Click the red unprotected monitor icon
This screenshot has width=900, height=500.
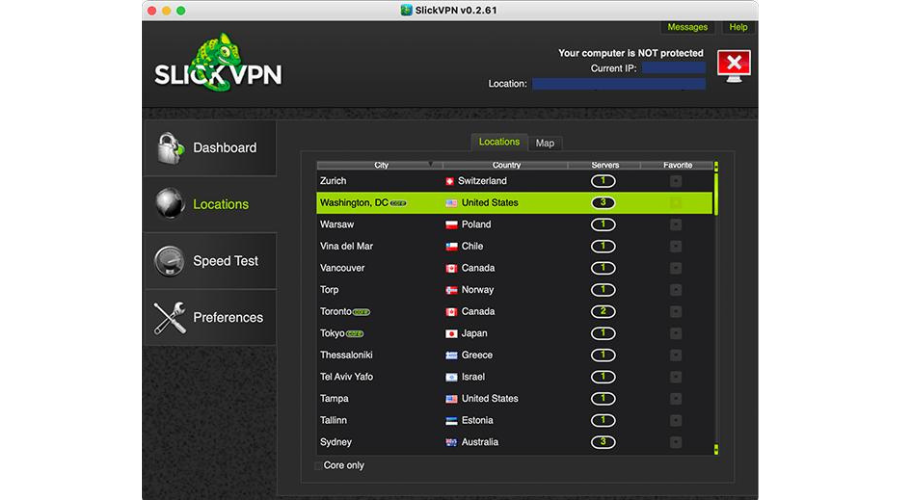[734, 66]
